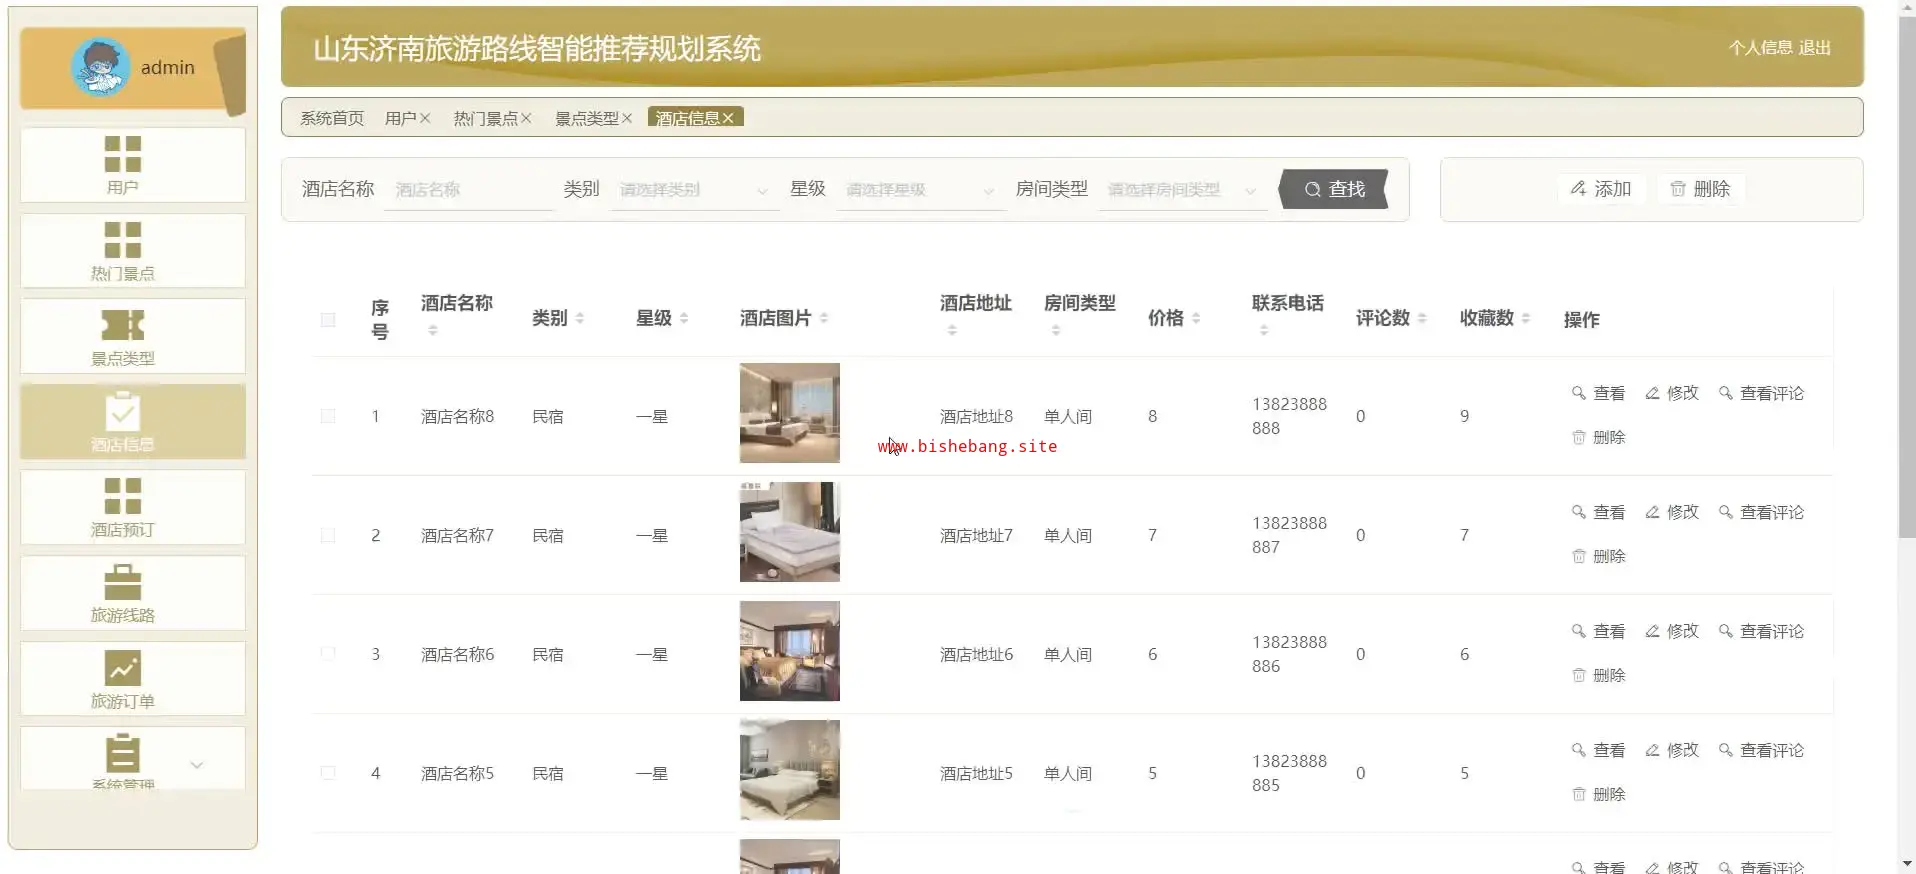
Task: Sort table by 类别 column arrows
Action: click(580, 318)
